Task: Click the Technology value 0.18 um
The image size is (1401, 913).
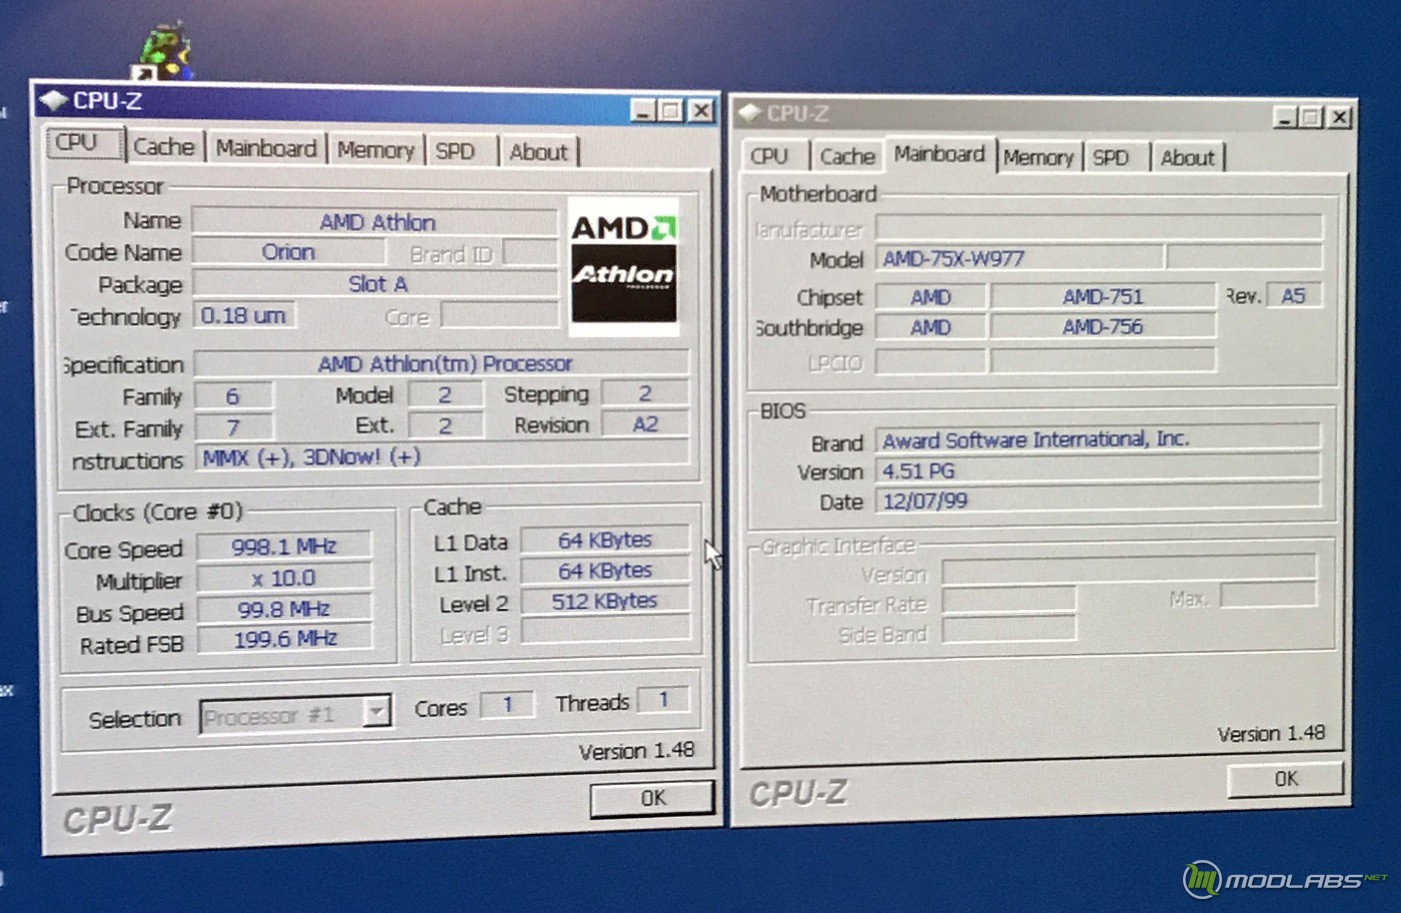Action: (244, 316)
